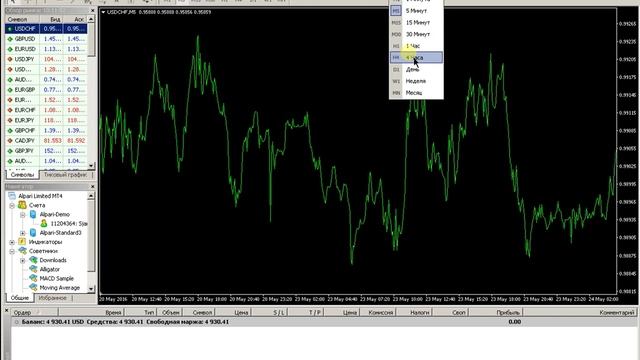Click the CADJPY ask value 81.592

click(76, 141)
